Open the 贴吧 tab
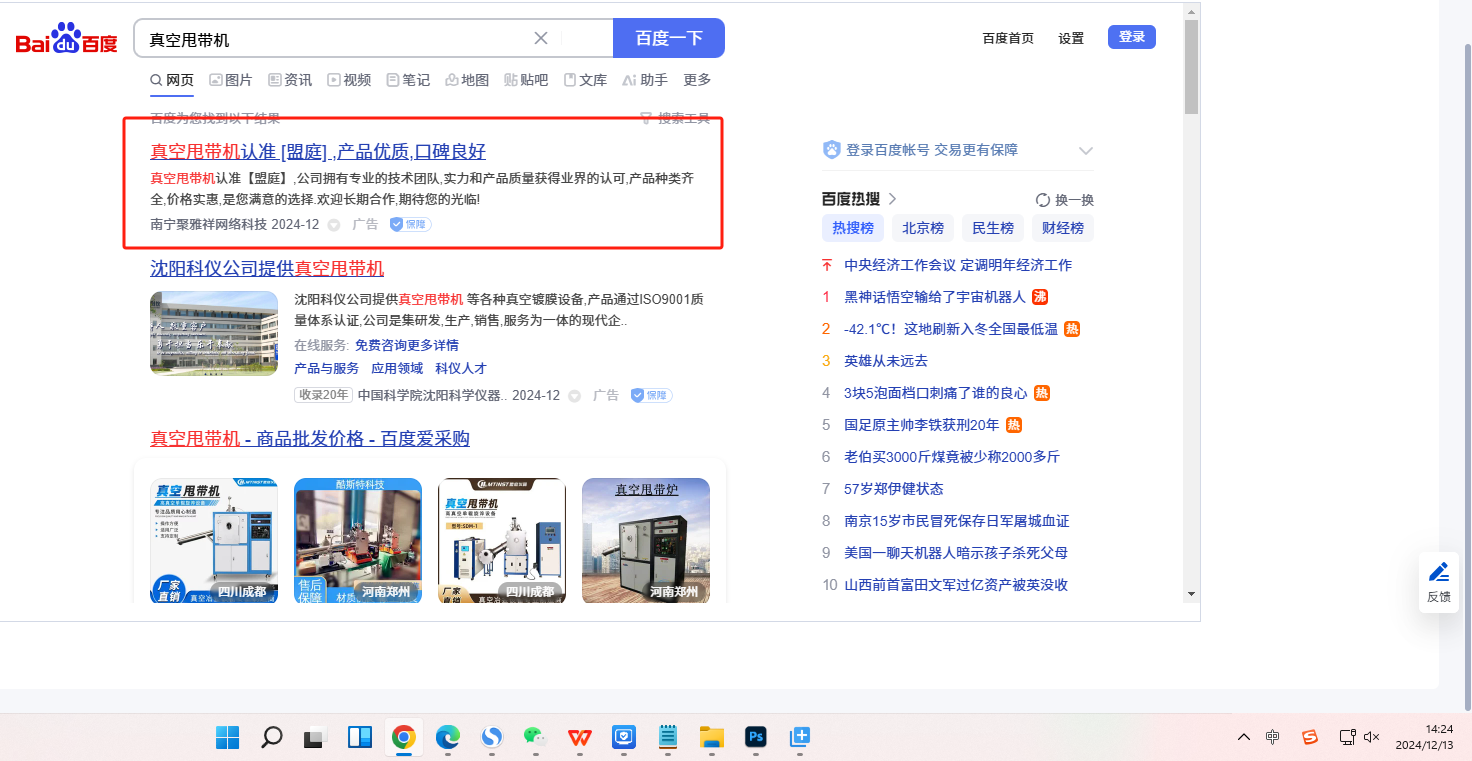Screen dimensions: 1472x761 tap(526, 80)
